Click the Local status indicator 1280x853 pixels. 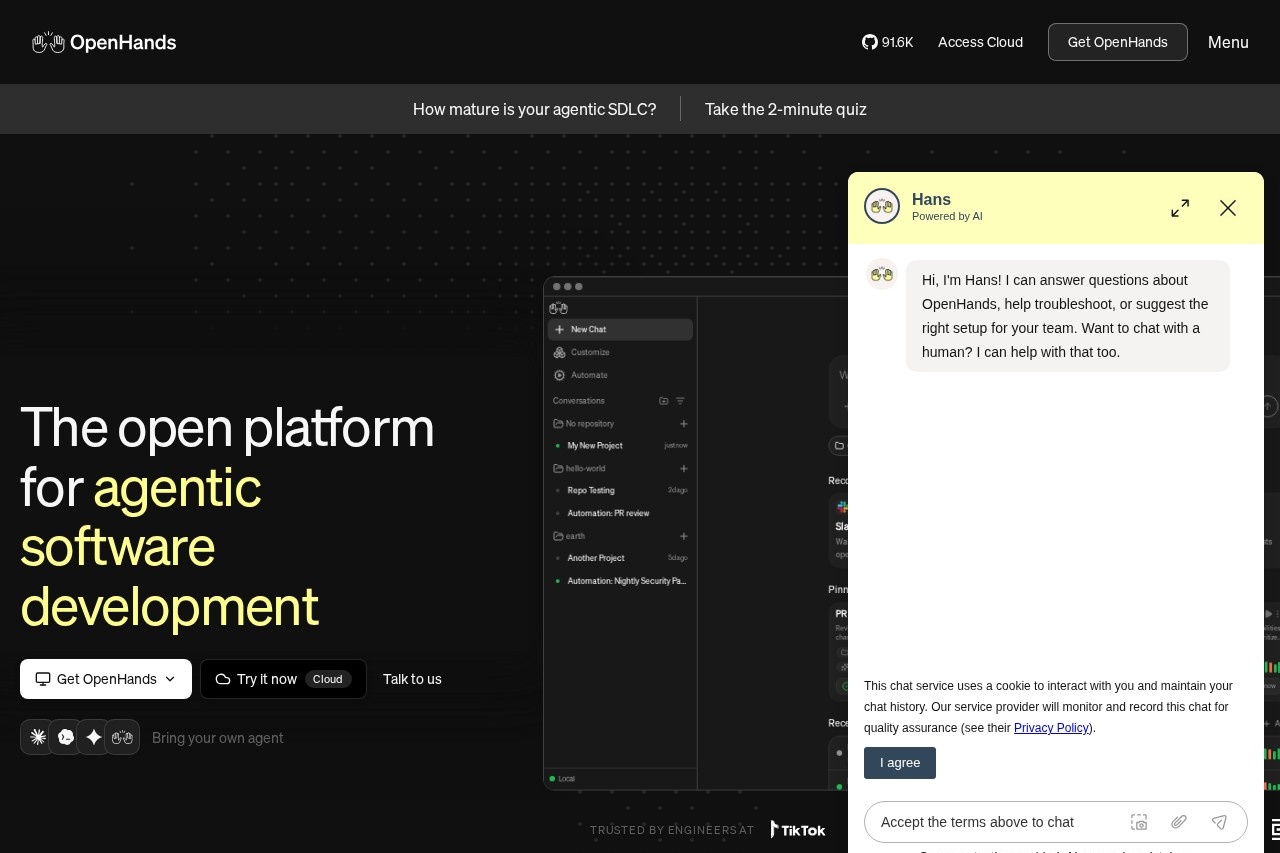pyautogui.click(x=562, y=778)
